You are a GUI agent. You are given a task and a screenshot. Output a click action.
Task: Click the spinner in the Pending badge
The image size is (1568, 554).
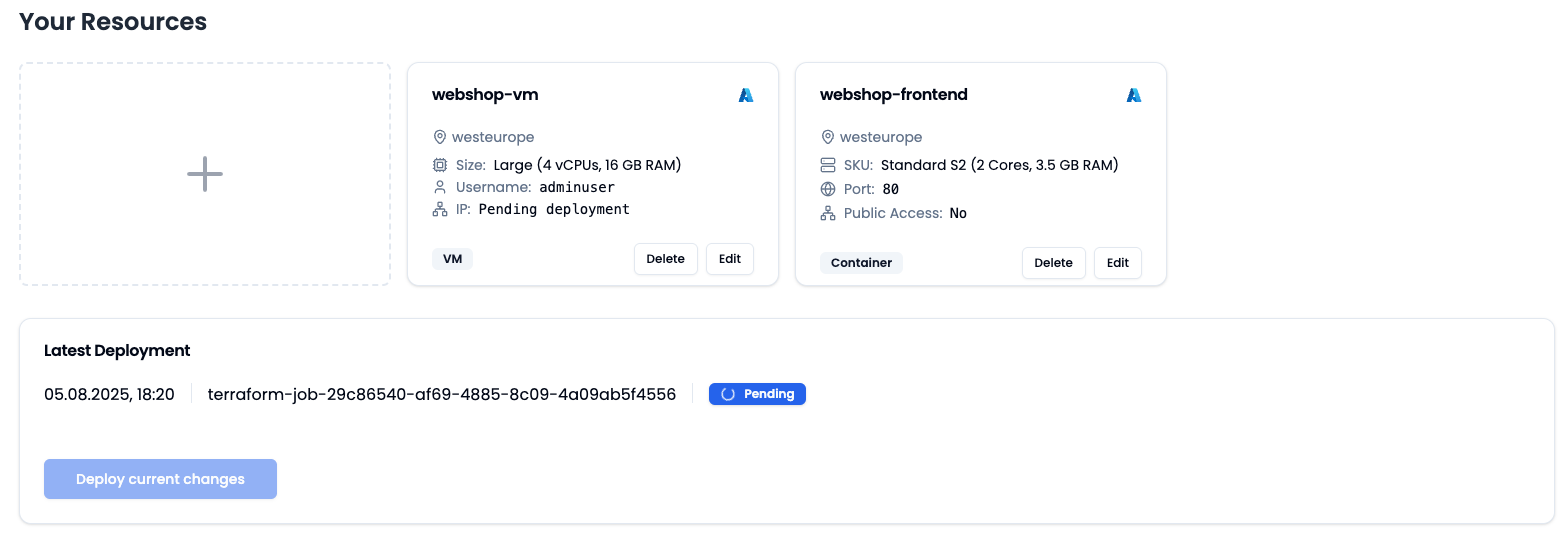[728, 394]
